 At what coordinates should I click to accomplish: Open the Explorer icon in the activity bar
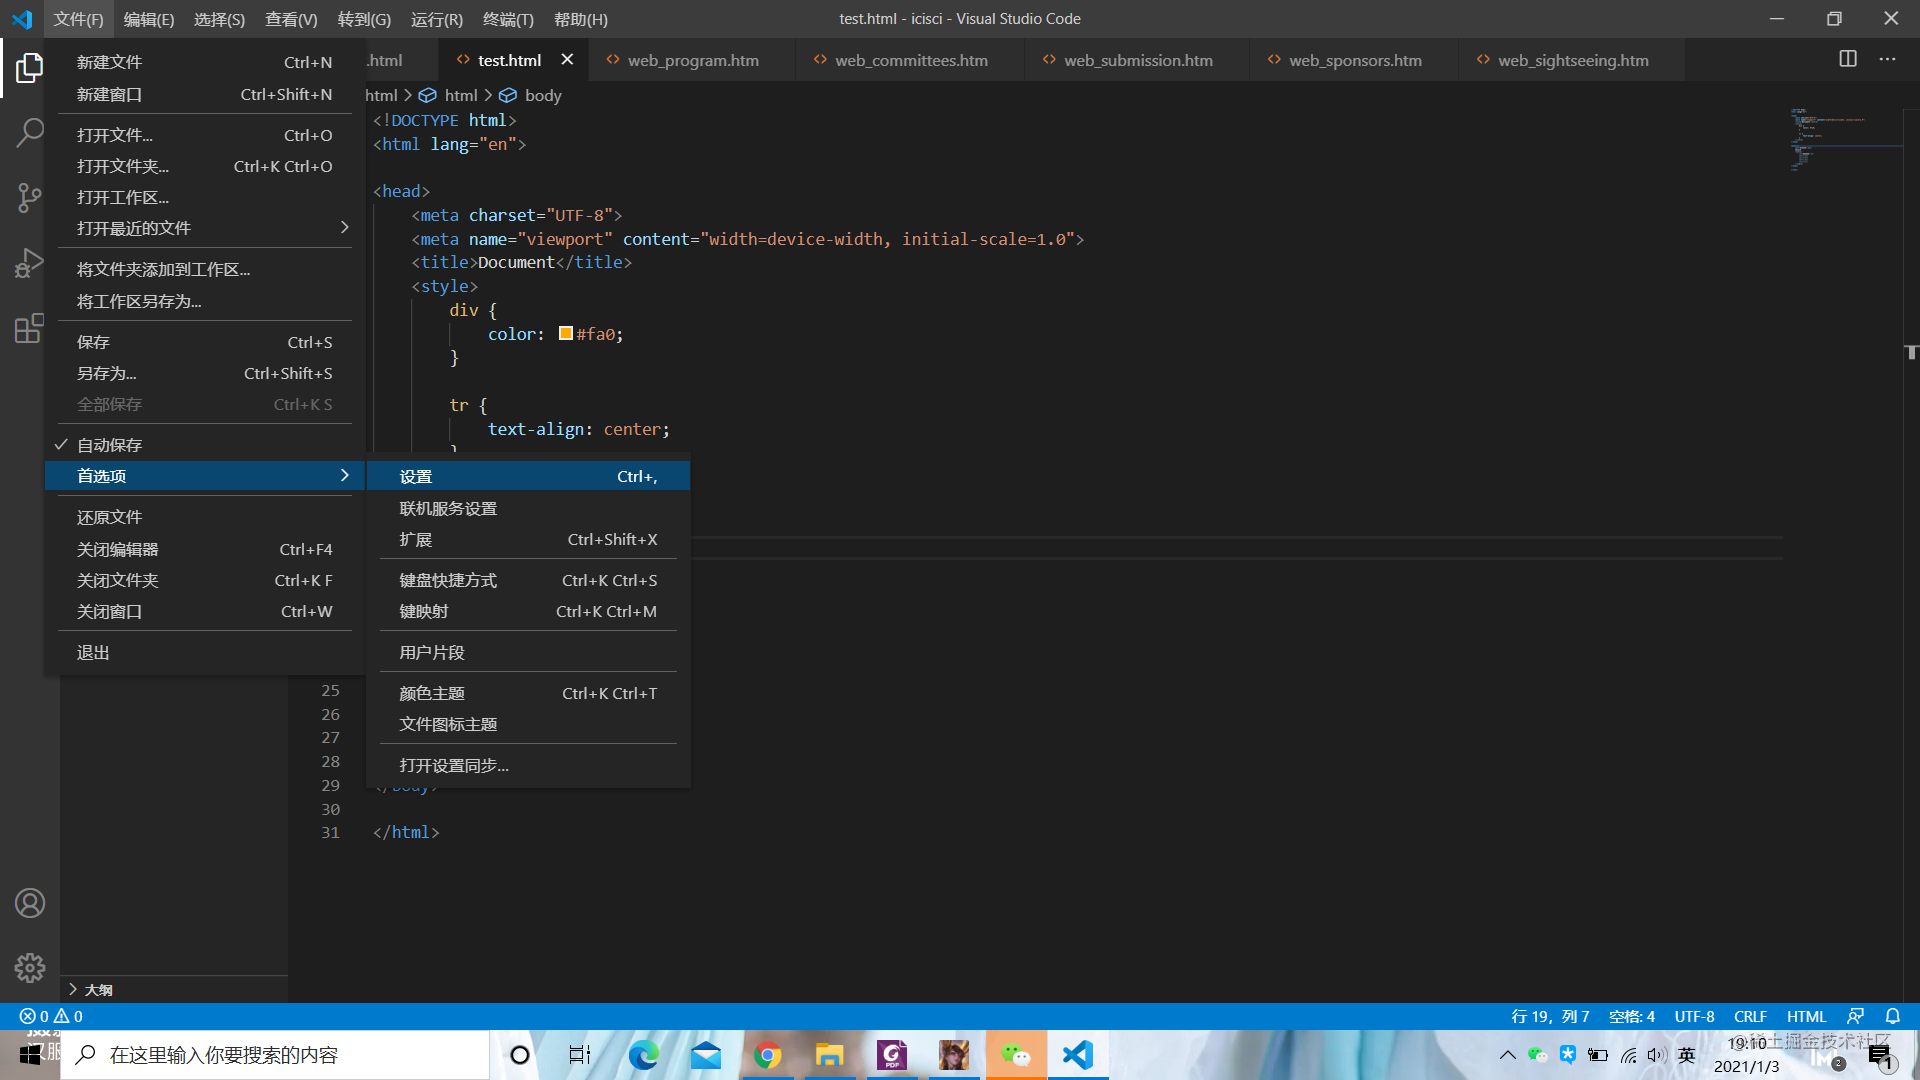pyautogui.click(x=30, y=68)
